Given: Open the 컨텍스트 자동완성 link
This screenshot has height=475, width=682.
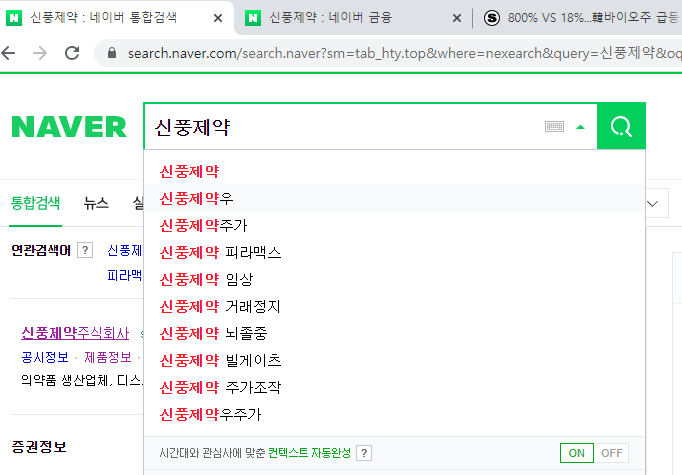Looking at the screenshot, I should (309, 453).
